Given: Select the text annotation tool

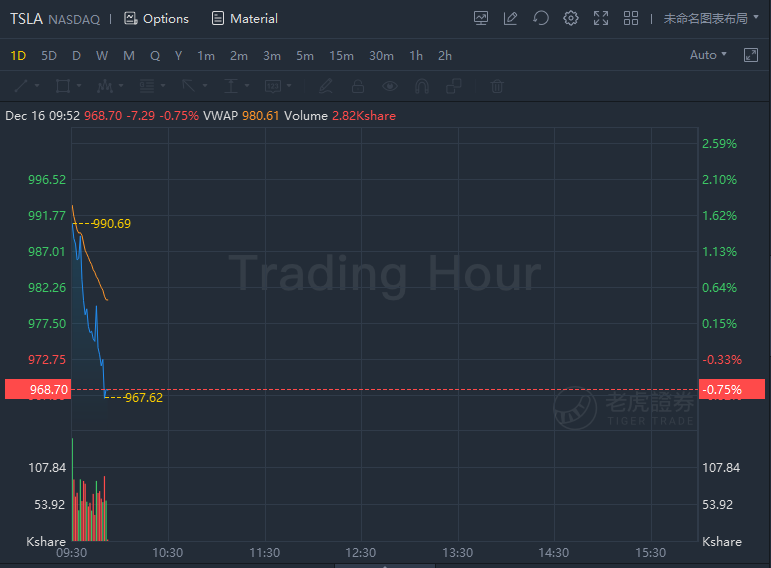Looking at the screenshot, I should [x=231, y=87].
